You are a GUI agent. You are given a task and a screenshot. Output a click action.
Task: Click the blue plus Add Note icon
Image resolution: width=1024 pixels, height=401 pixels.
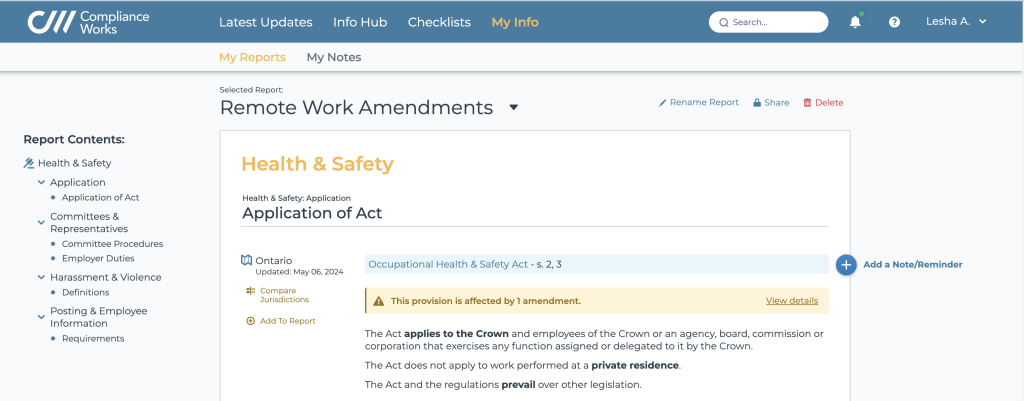click(x=846, y=264)
